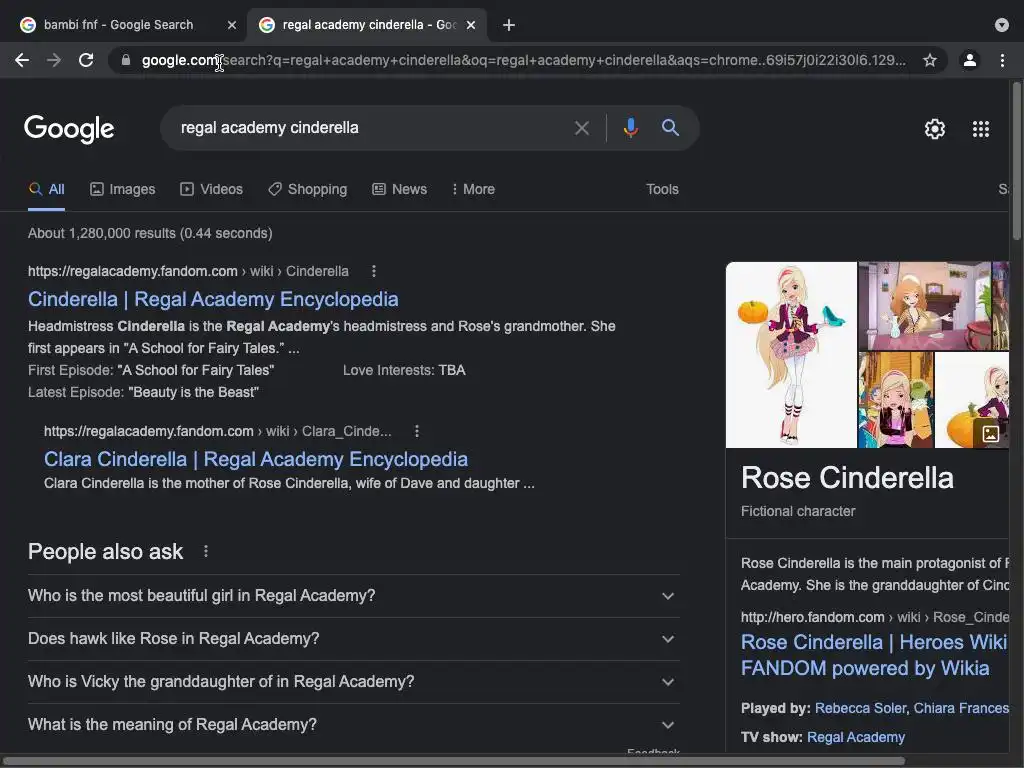Viewport: 1024px width, 768px height.
Task: Click the lock icon in address bar
Action: pos(125,60)
